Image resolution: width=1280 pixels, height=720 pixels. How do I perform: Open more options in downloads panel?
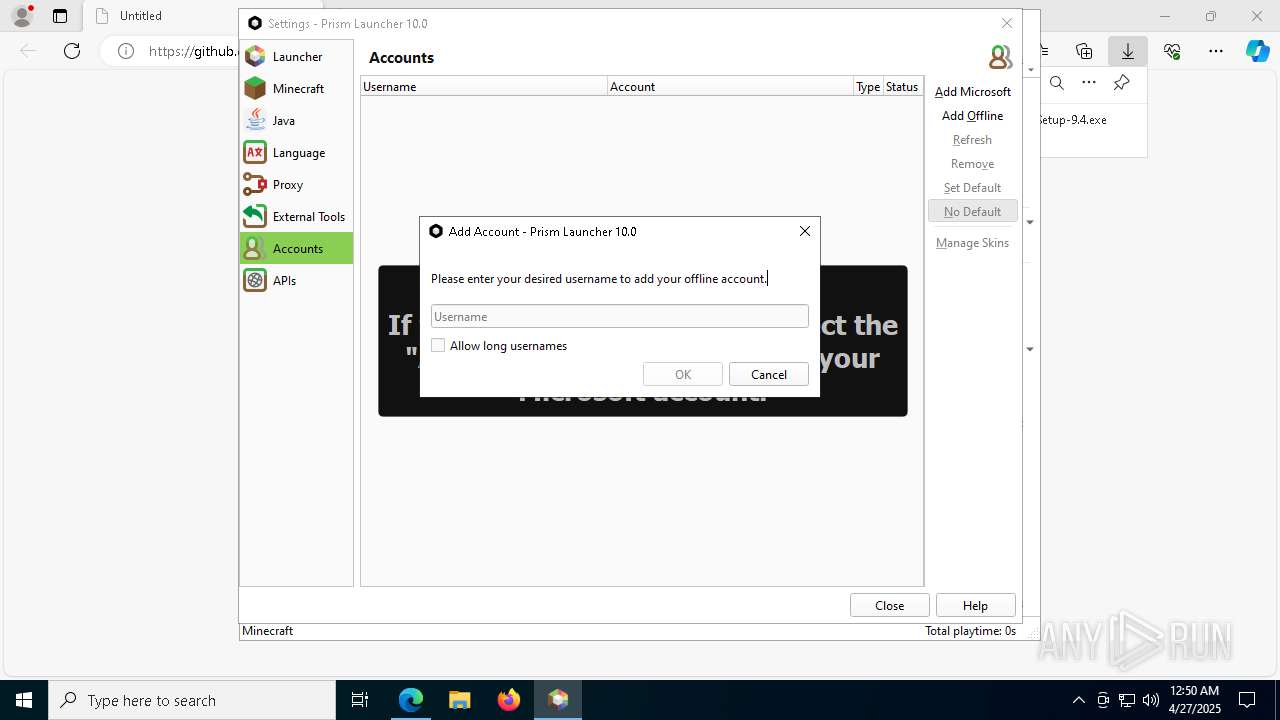1089,83
